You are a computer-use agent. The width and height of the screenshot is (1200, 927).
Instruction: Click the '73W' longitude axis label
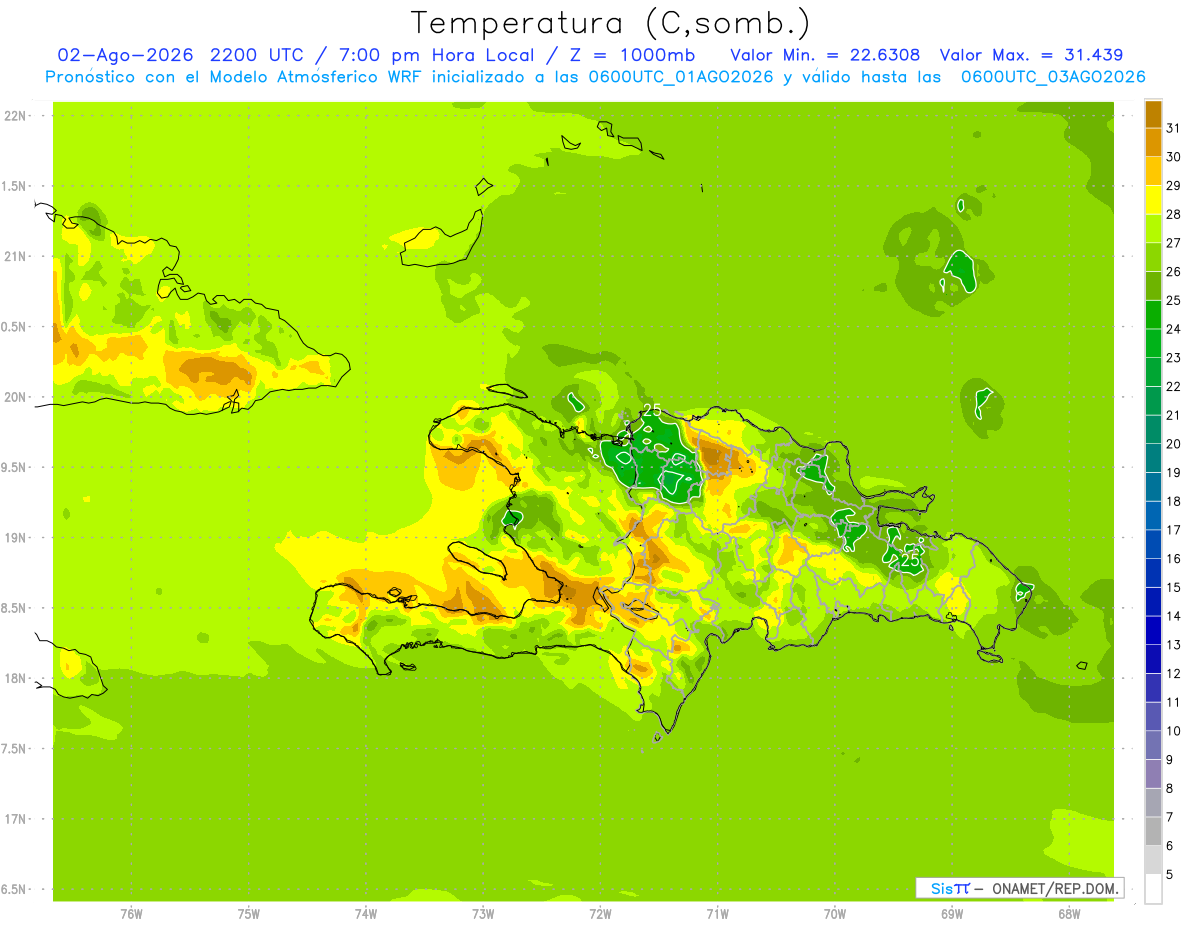point(483,914)
